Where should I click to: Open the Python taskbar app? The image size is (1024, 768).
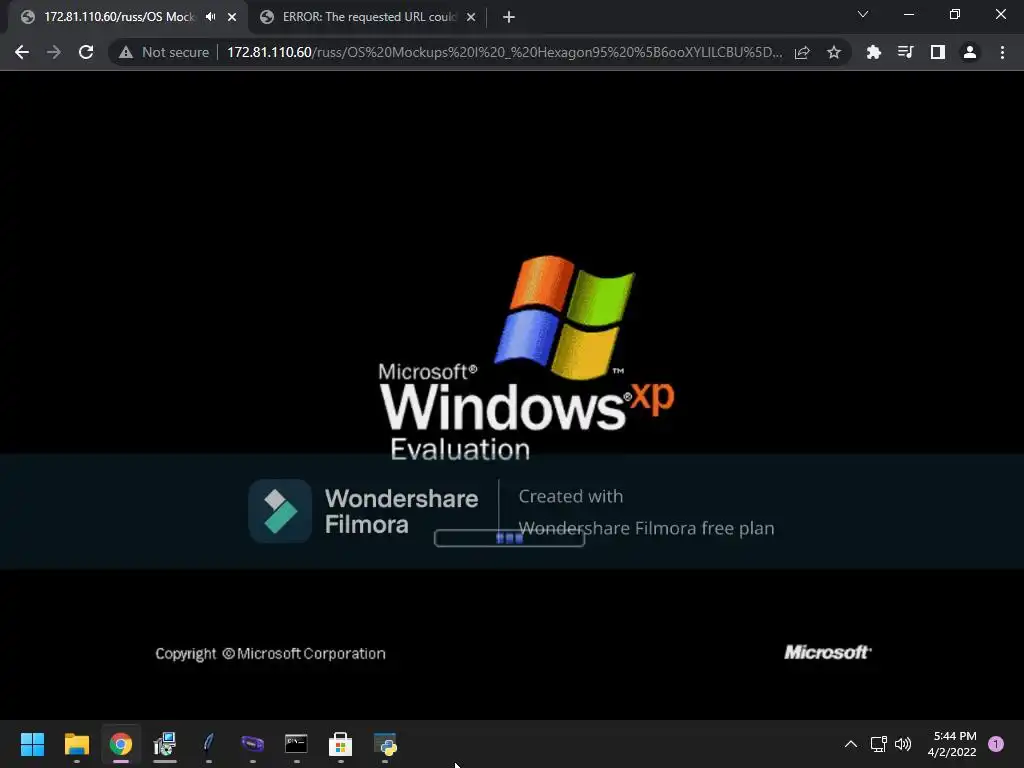click(x=385, y=744)
